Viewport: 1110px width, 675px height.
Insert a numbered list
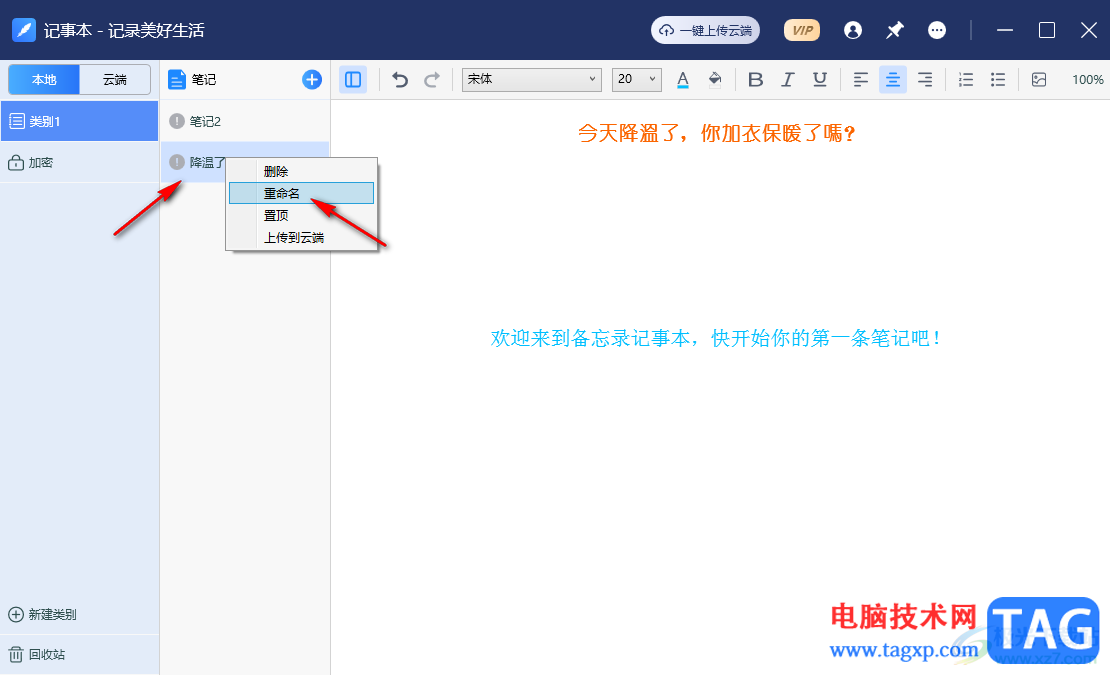pos(966,79)
